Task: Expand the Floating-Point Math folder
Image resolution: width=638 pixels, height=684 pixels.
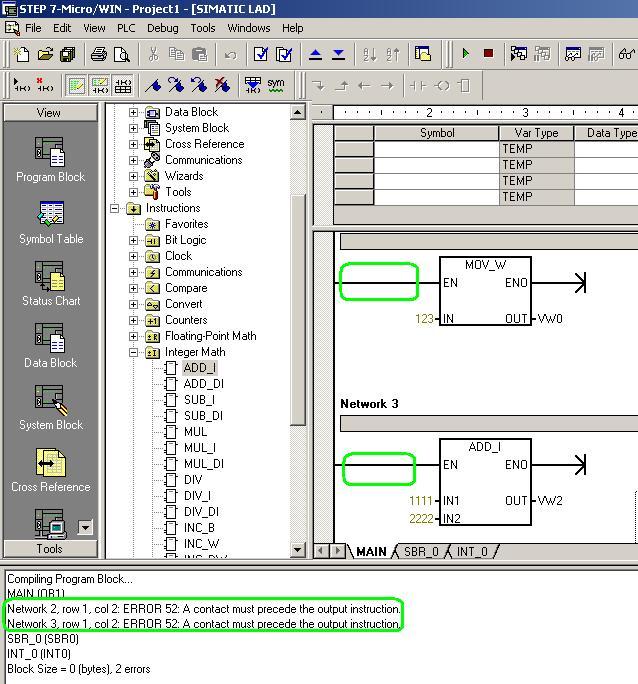Action: (x=133, y=336)
